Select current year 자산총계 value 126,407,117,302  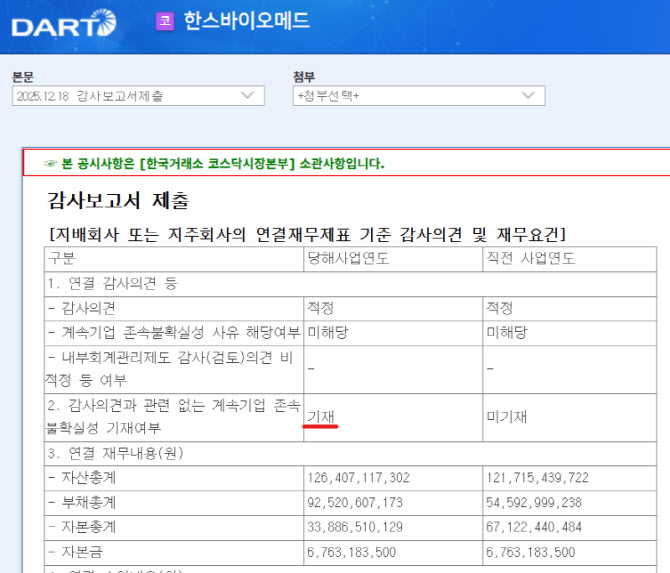pos(360,477)
